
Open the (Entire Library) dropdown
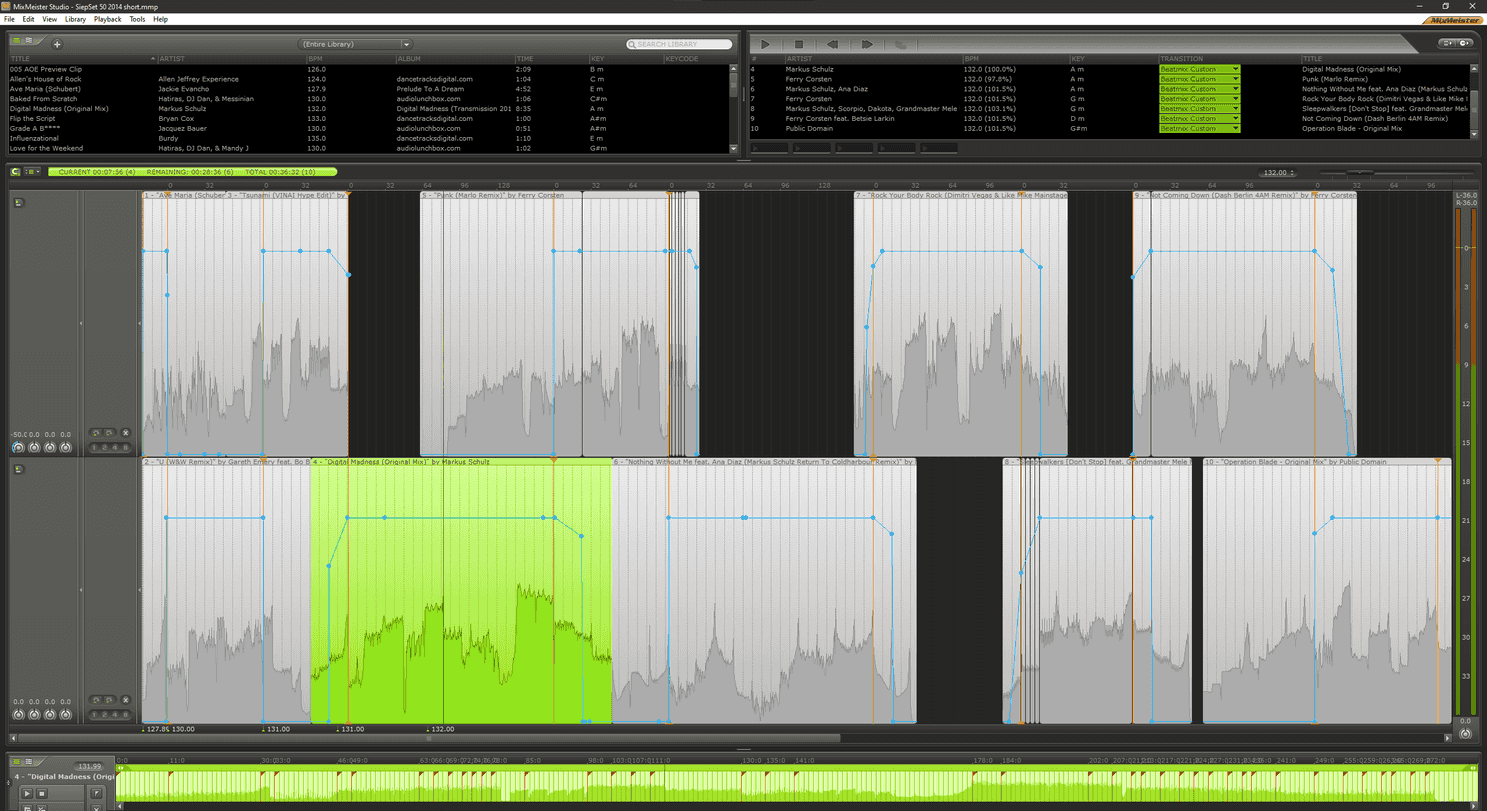click(x=355, y=44)
